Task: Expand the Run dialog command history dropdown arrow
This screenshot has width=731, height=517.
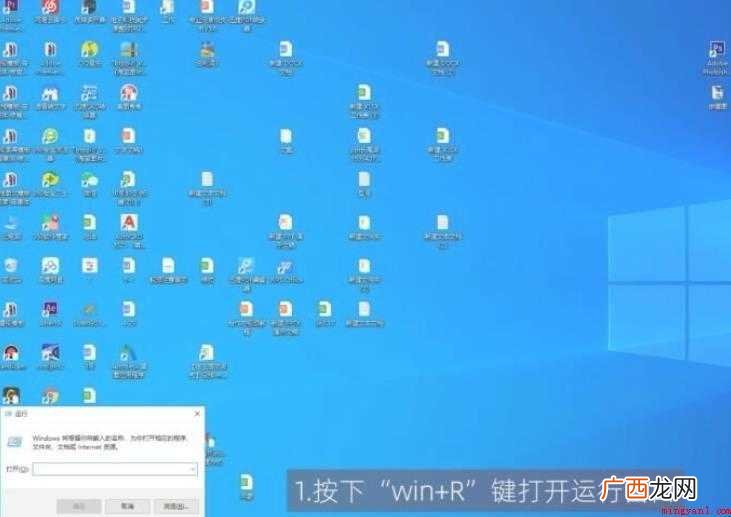Action: tap(192, 469)
